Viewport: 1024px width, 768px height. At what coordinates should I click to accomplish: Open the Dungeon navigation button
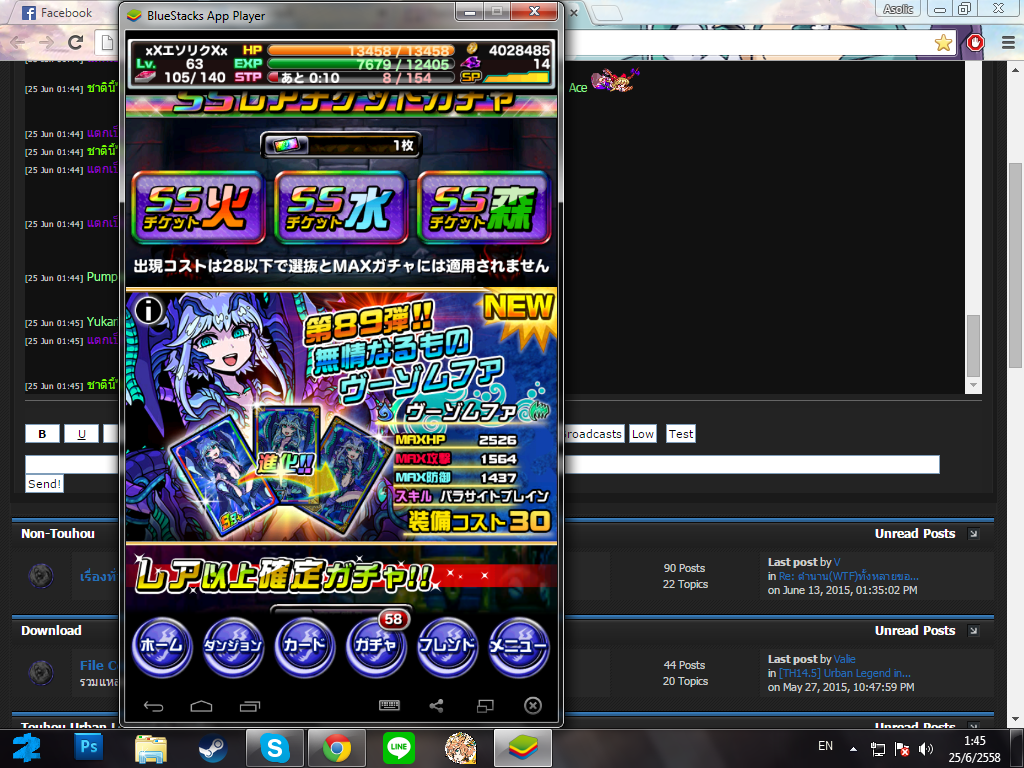pyautogui.click(x=232, y=646)
